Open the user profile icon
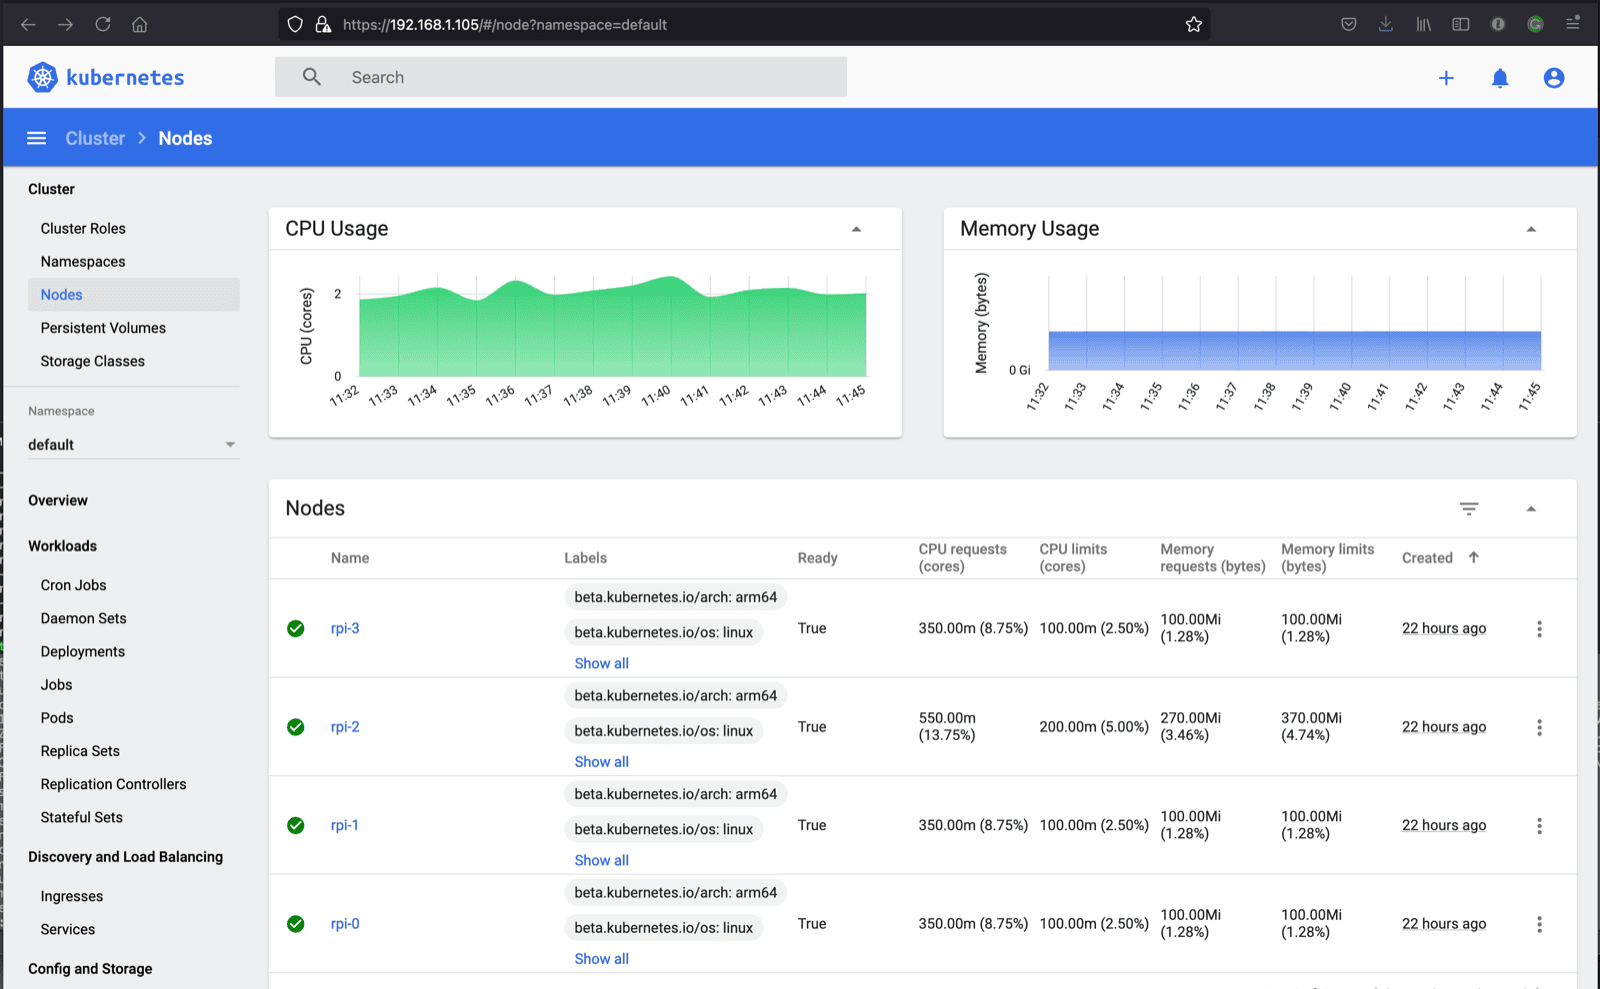 click(1553, 77)
